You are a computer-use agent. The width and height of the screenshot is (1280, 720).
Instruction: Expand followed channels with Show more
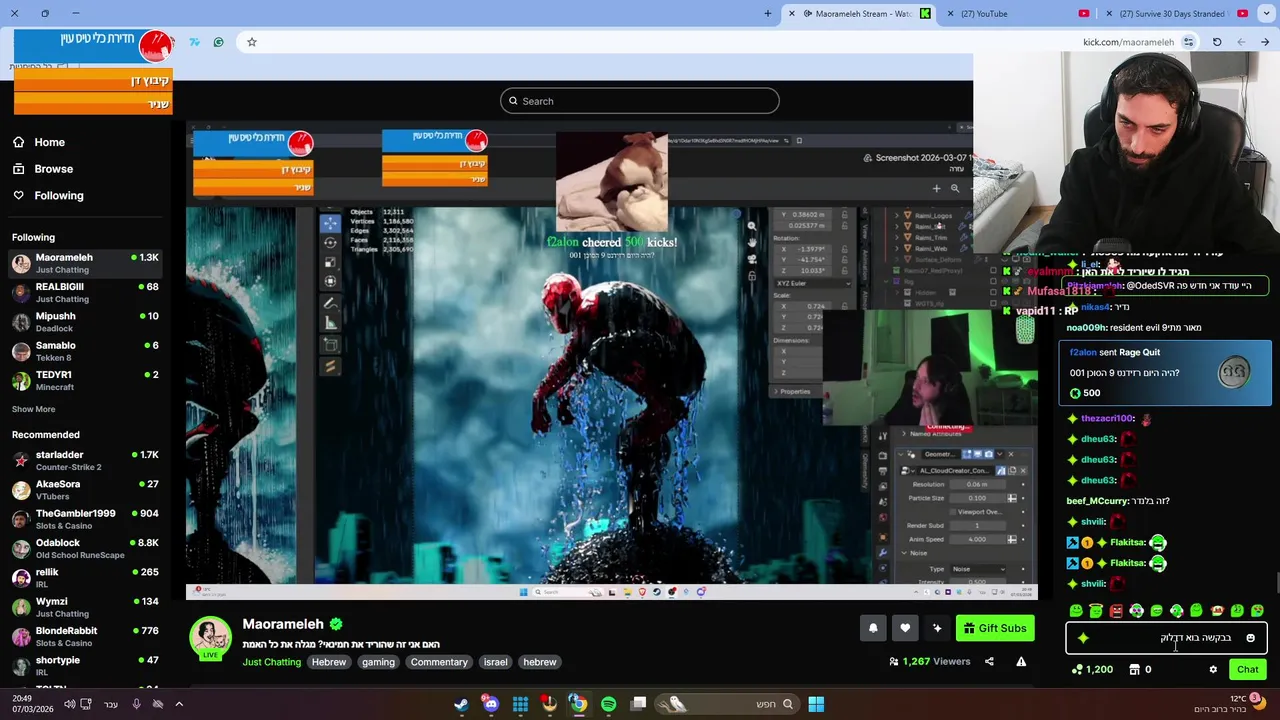(x=33, y=409)
